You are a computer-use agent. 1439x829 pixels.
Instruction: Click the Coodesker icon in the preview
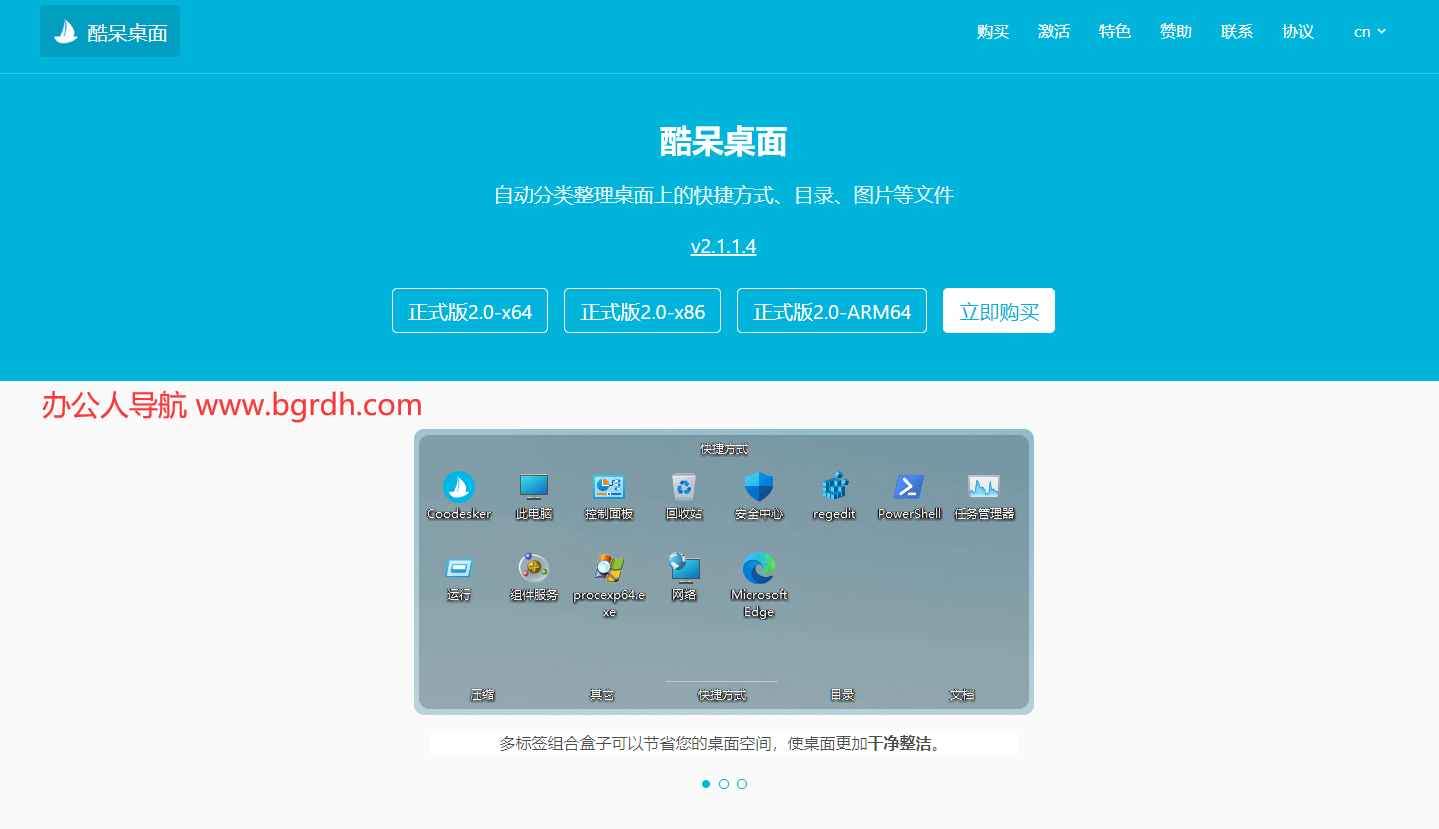tap(459, 487)
